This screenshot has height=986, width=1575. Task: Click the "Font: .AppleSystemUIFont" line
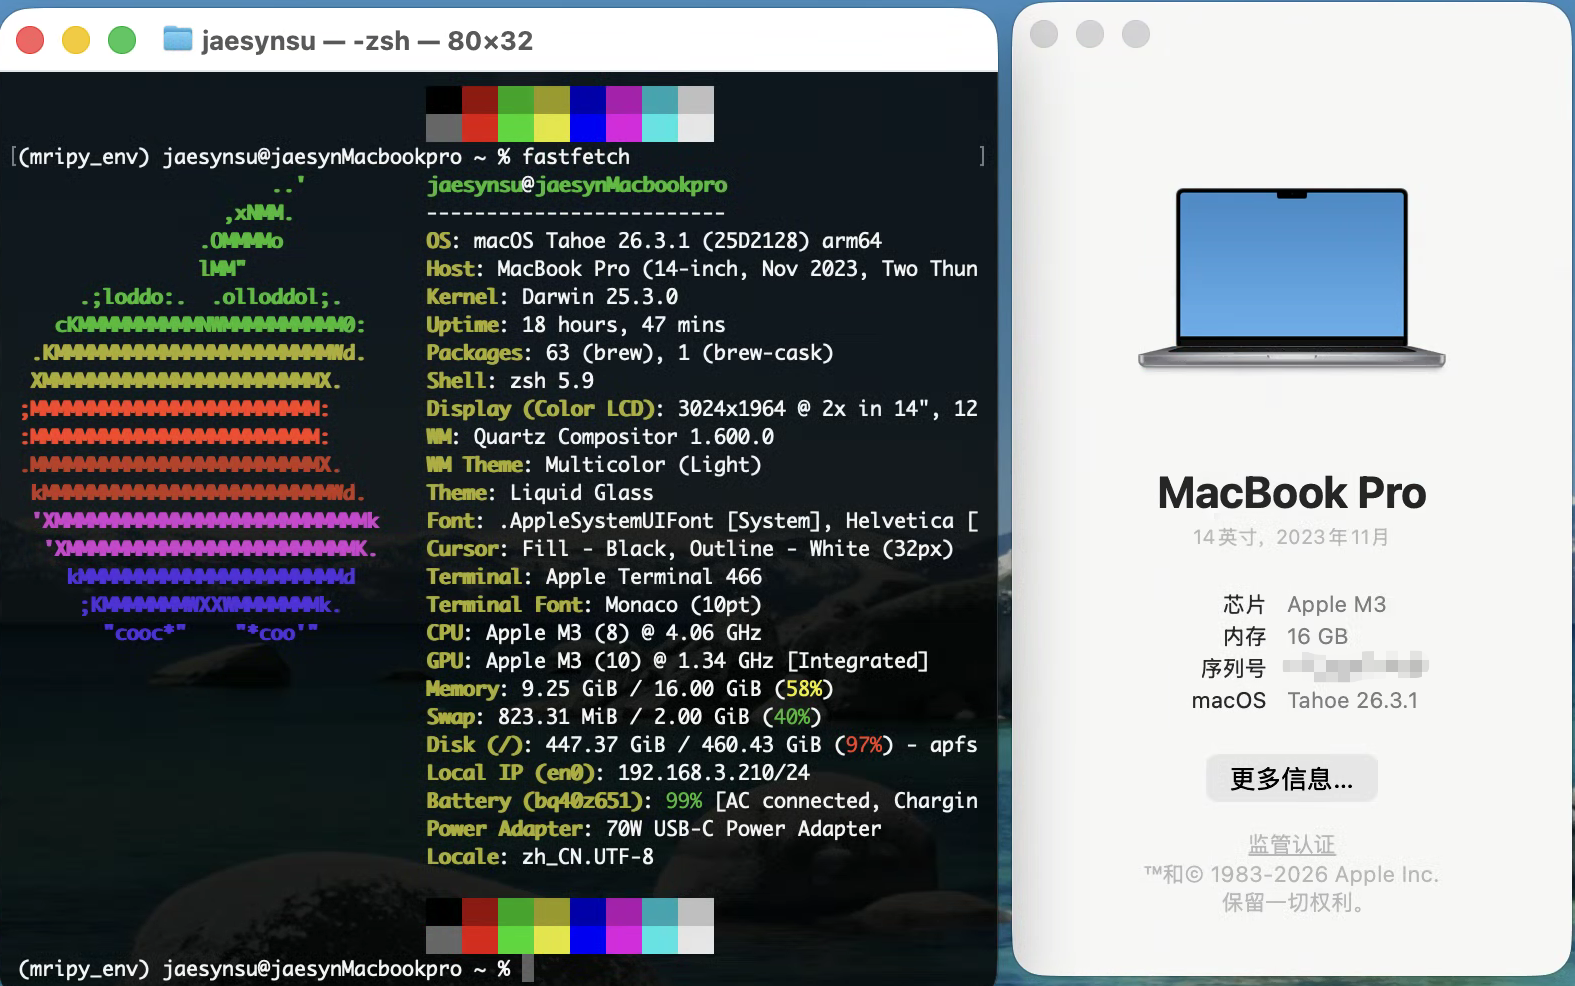[x=702, y=521]
